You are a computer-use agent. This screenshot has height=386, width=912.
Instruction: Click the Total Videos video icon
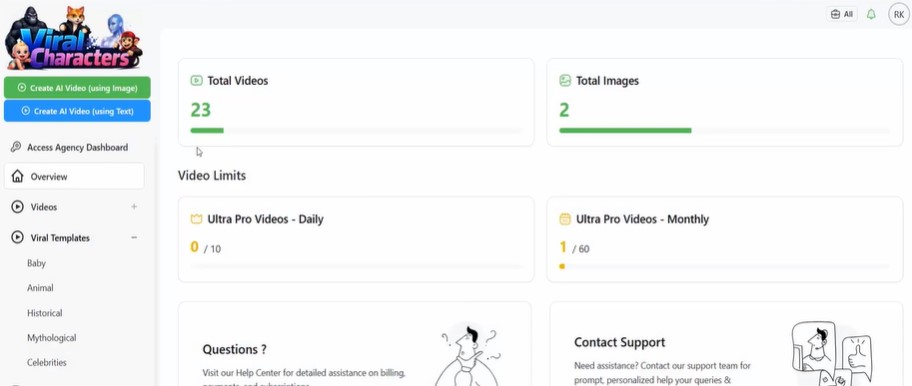[x=196, y=81]
